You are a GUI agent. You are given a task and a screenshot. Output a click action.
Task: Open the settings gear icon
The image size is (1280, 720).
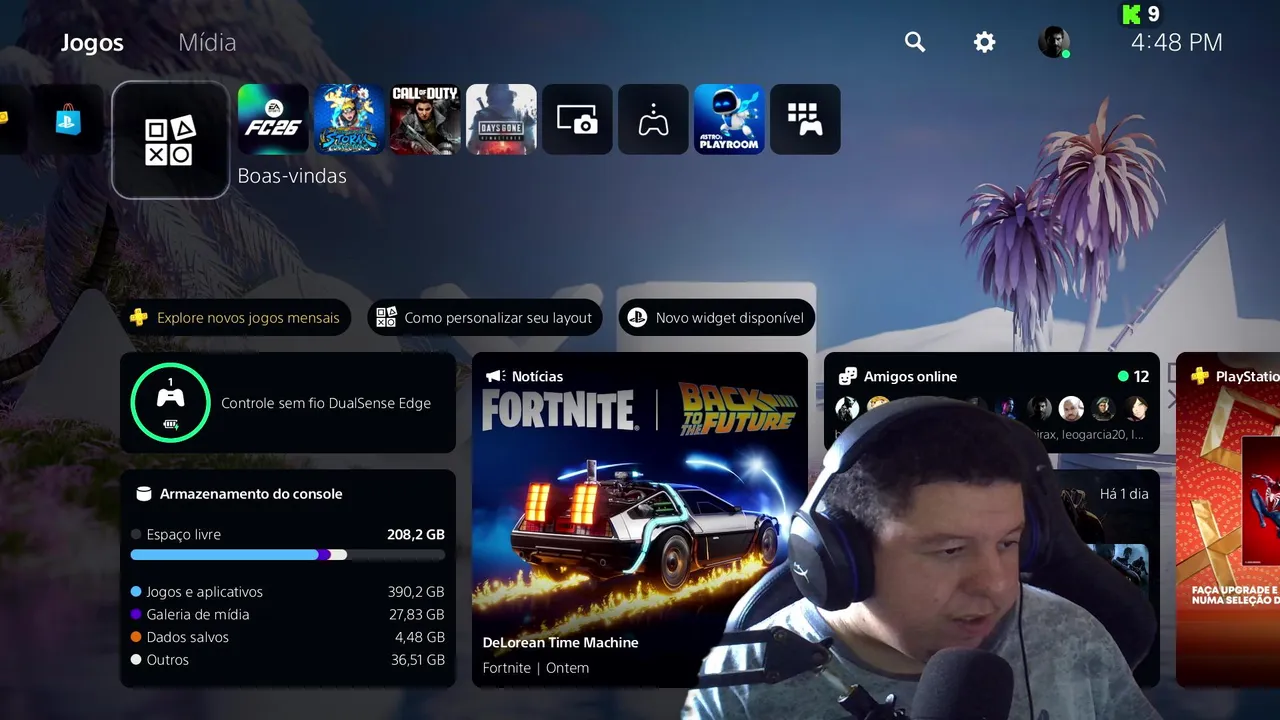tap(985, 42)
